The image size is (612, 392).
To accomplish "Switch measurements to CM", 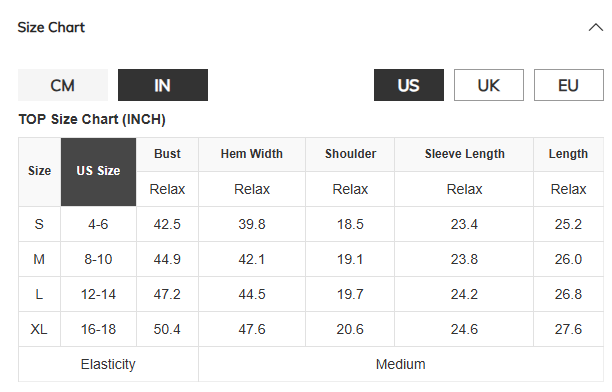I will (x=63, y=85).
